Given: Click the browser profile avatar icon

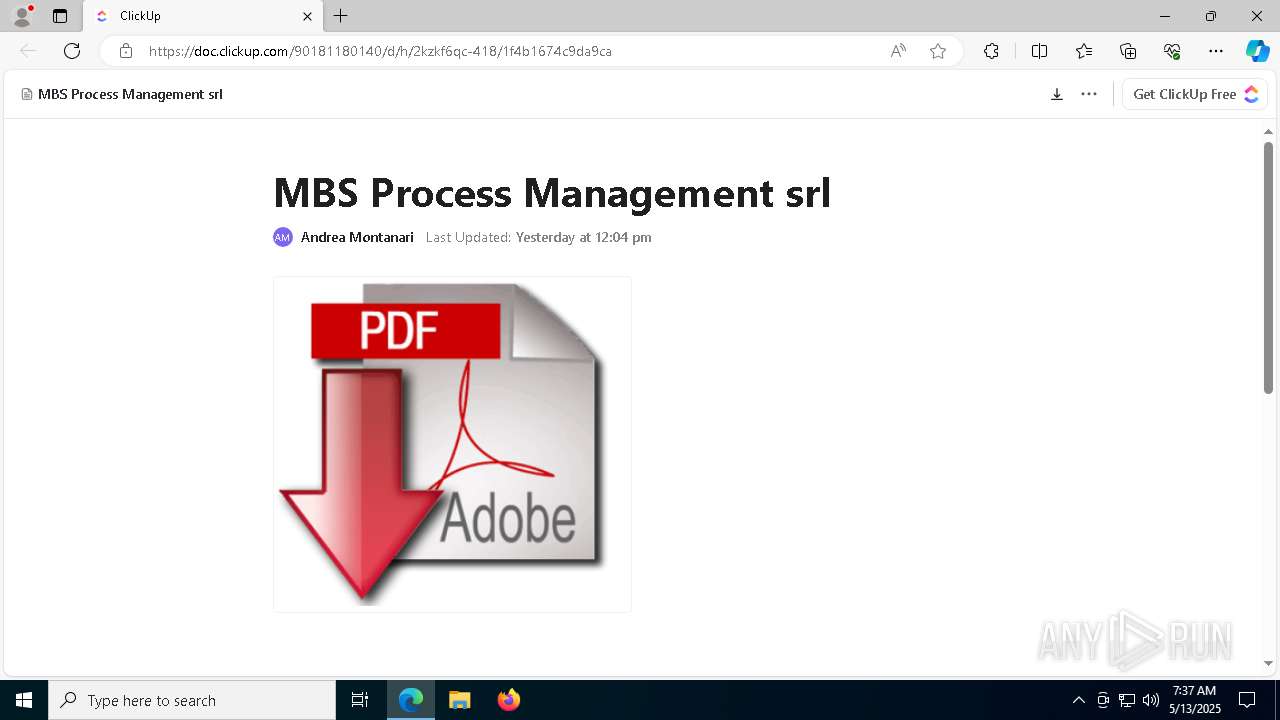Looking at the screenshot, I should [22, 16].
